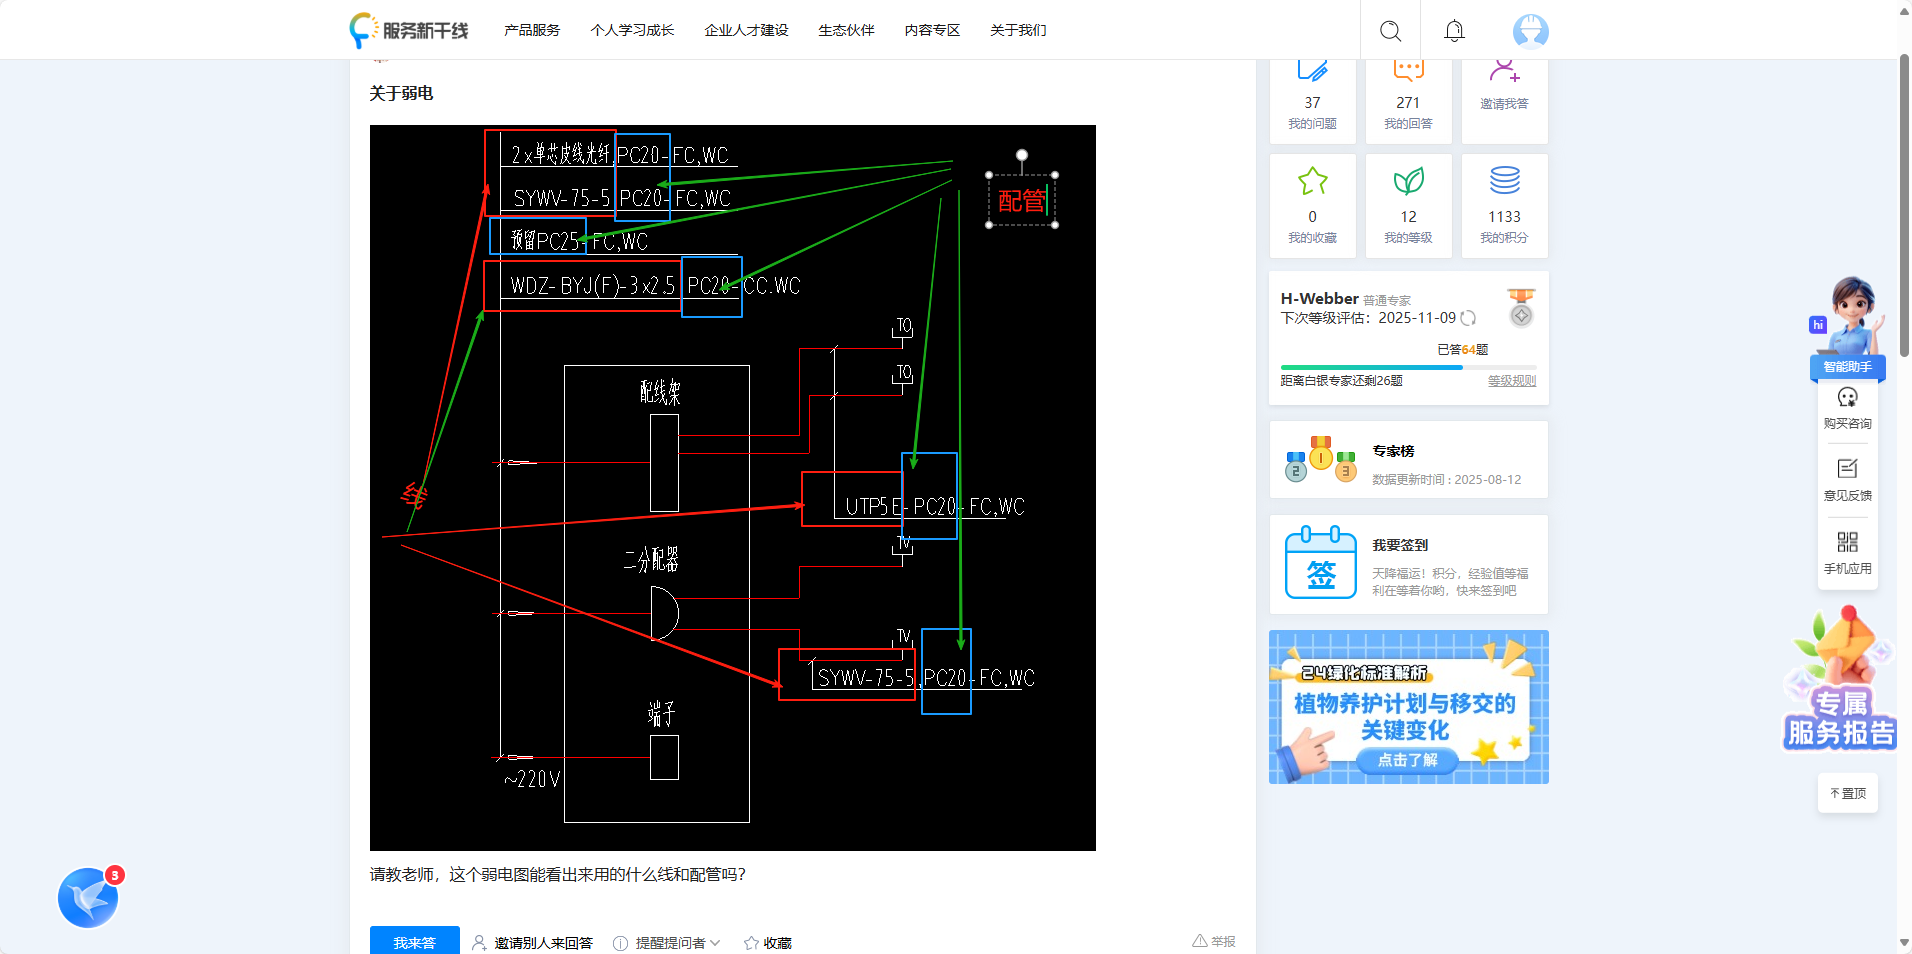Viewport: 1912px width, 954px height.
Task: Open the 植物养护计划 banner ad
Action: [1408, 707]
